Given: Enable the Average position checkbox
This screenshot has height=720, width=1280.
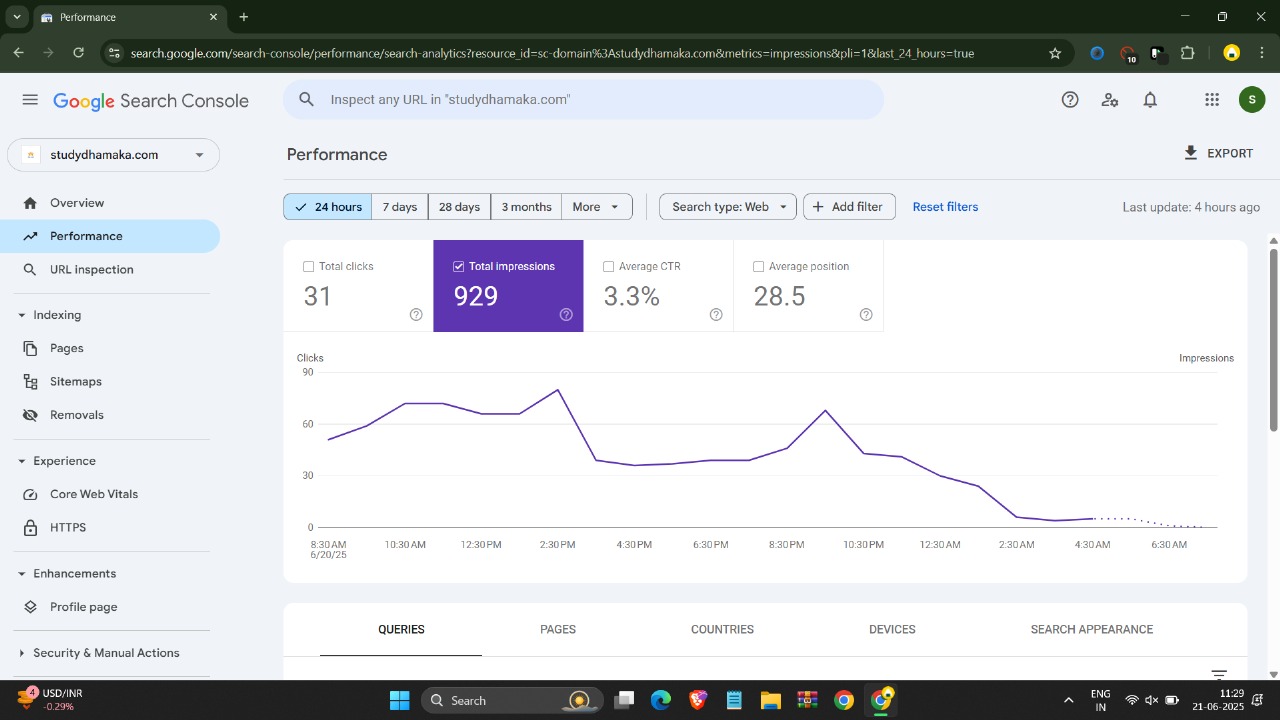Looking at the screenshot, I should (x=758, y=267).
